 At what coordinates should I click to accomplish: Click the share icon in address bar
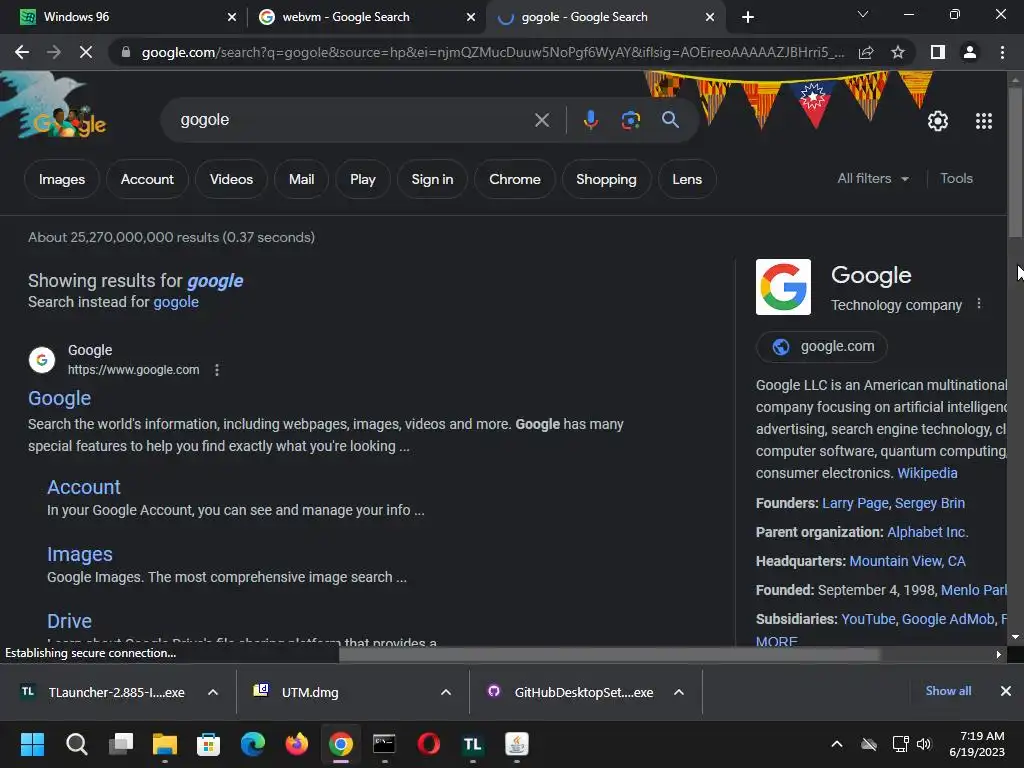click(866, 52)
